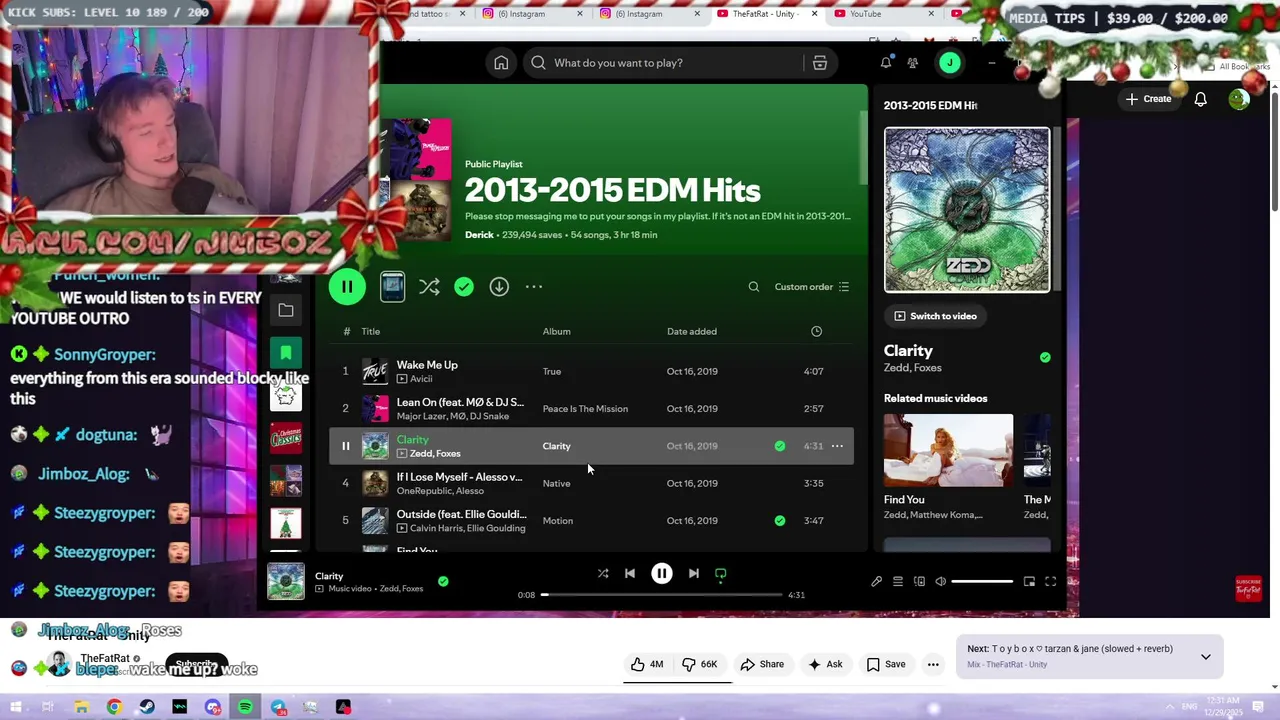
Task: Skip to the next track in the player bar
Action: click(694, 574)
